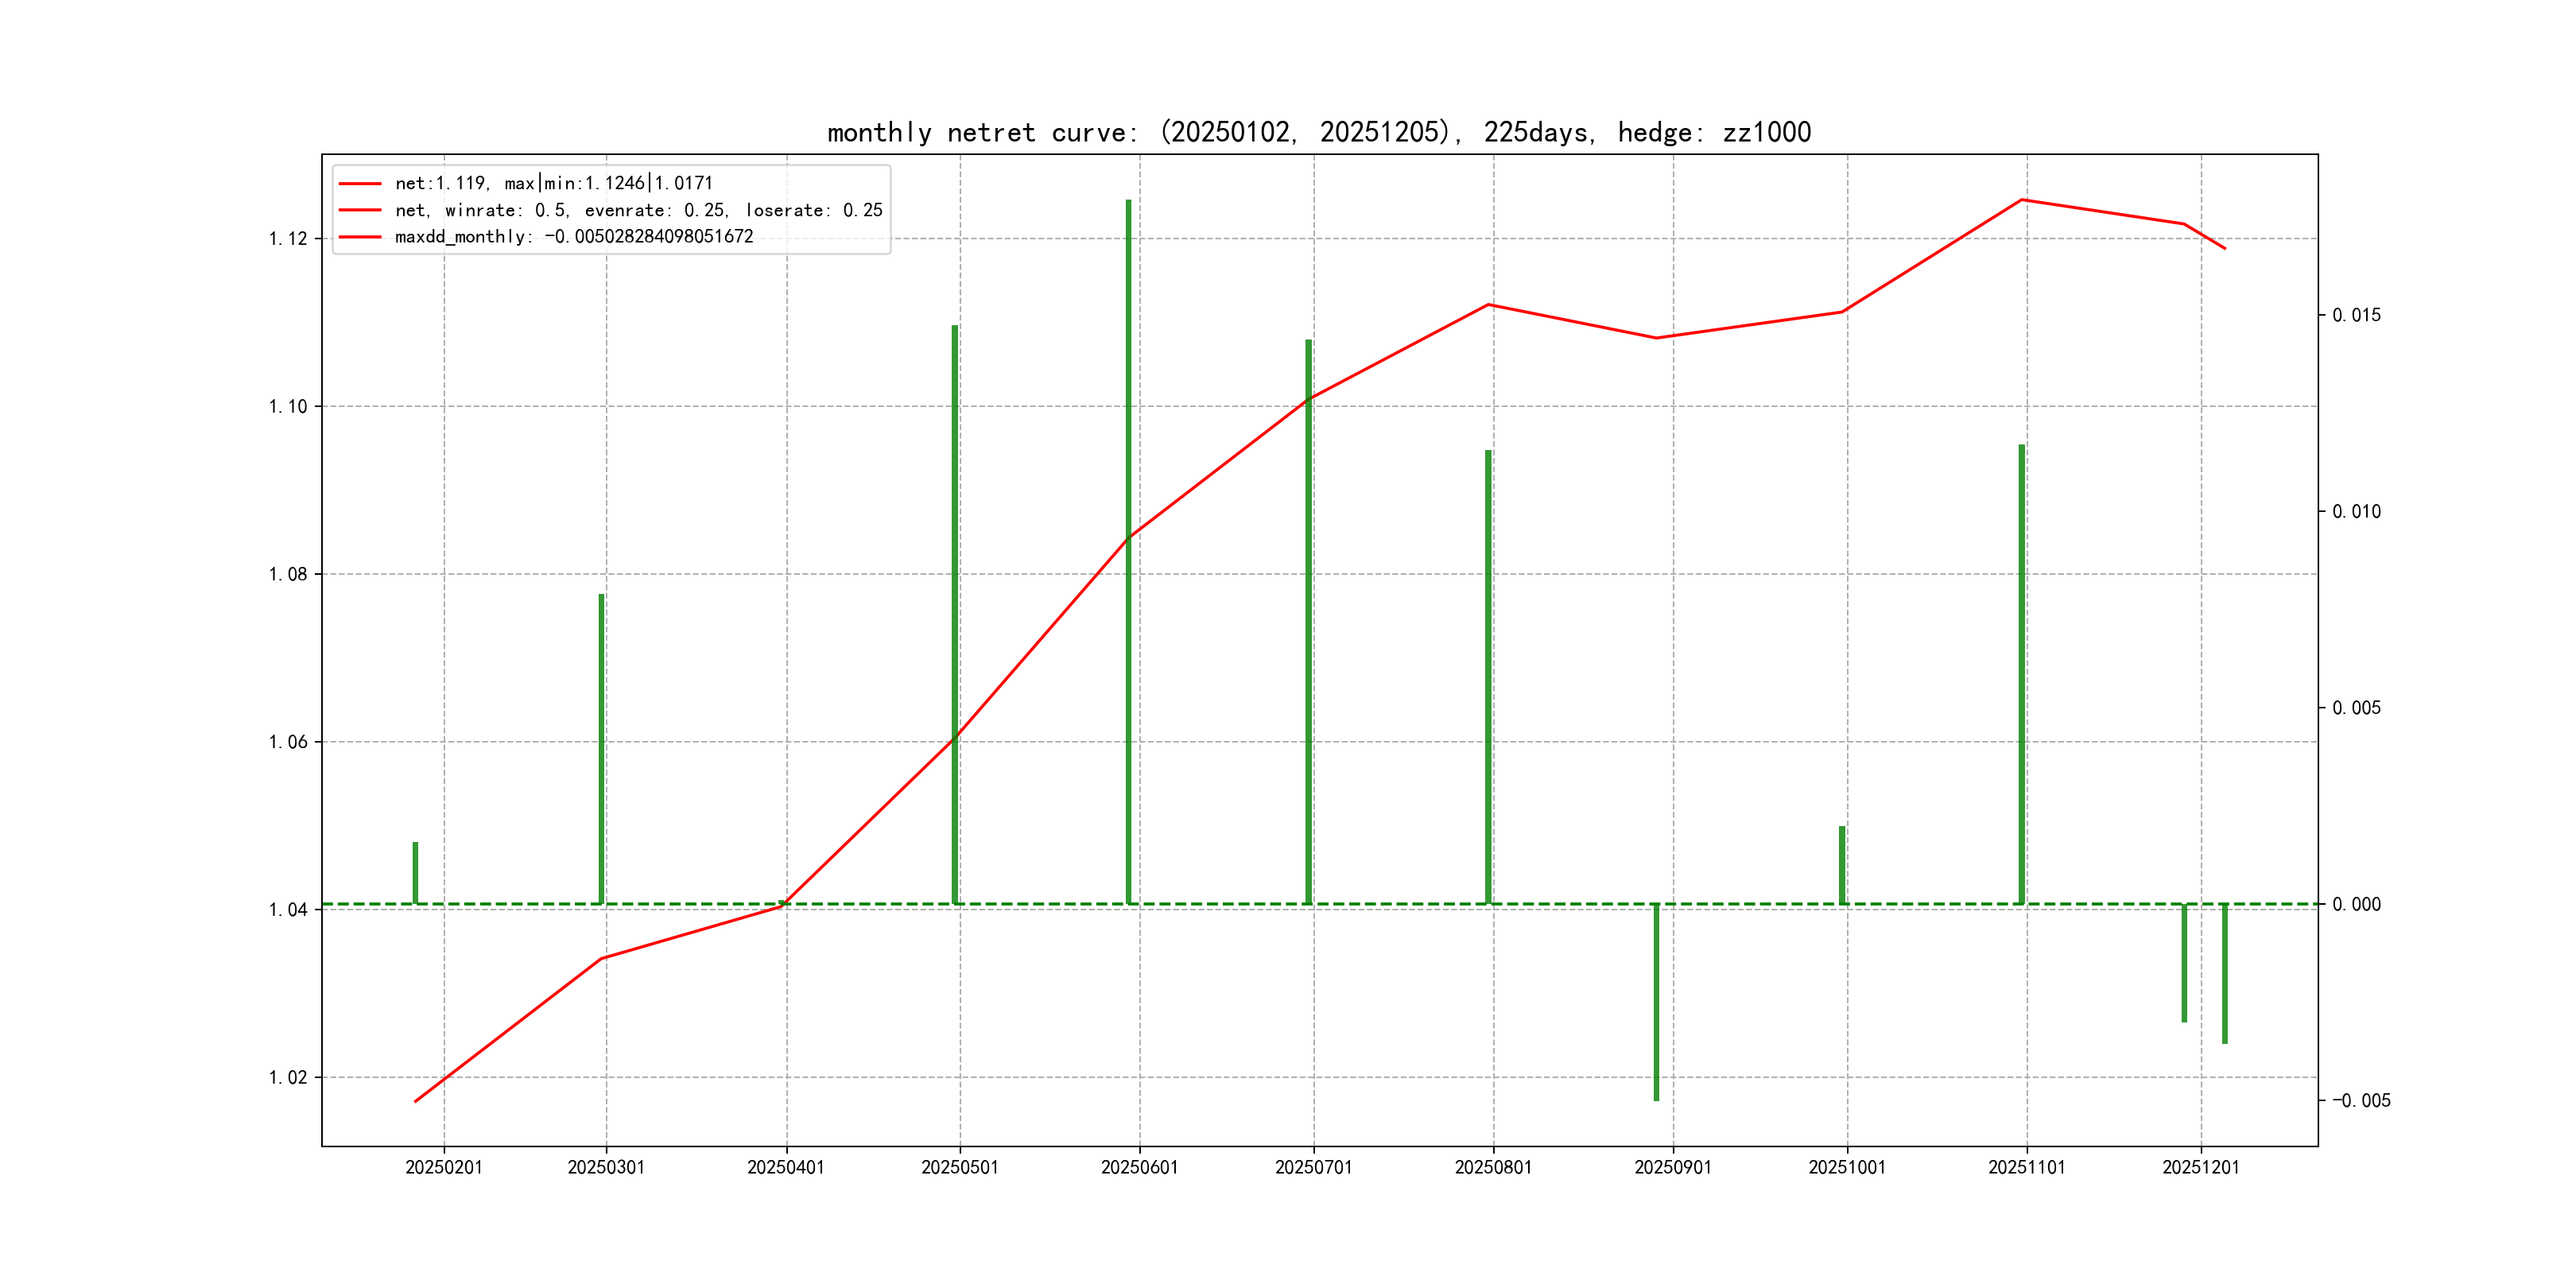Click the x-axis label 20250401
The height and width of the screenshot is (1288, 2576).
(786, 1168)
